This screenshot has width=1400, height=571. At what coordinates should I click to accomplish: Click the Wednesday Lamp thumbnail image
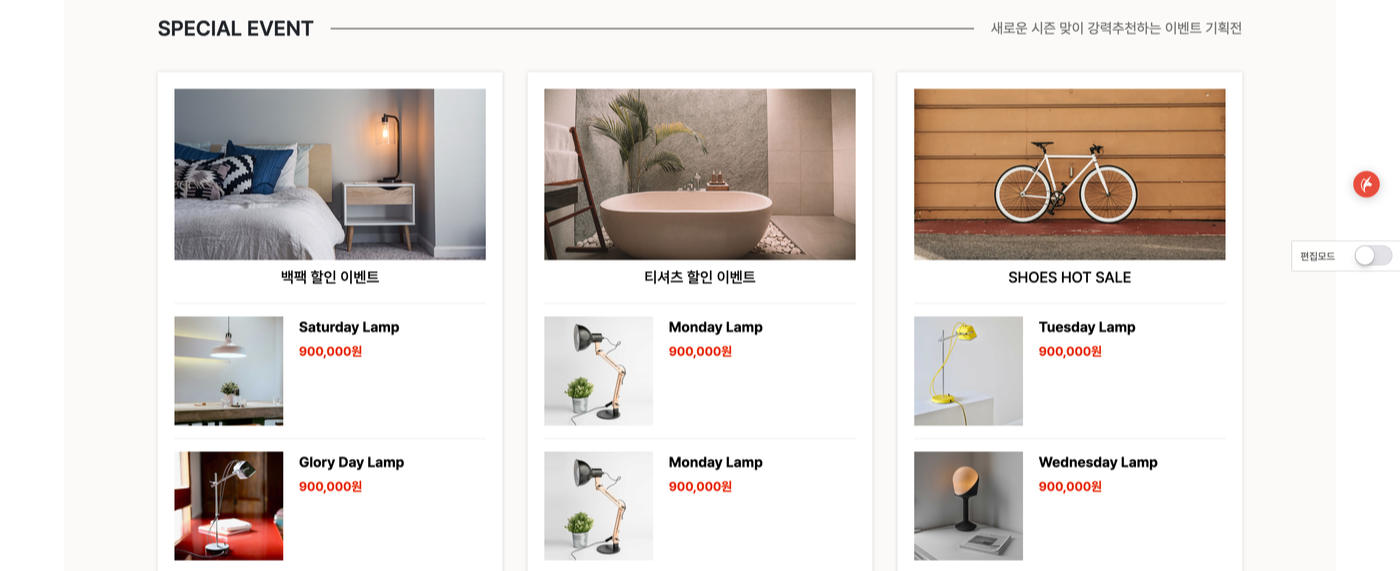[969, 506]
